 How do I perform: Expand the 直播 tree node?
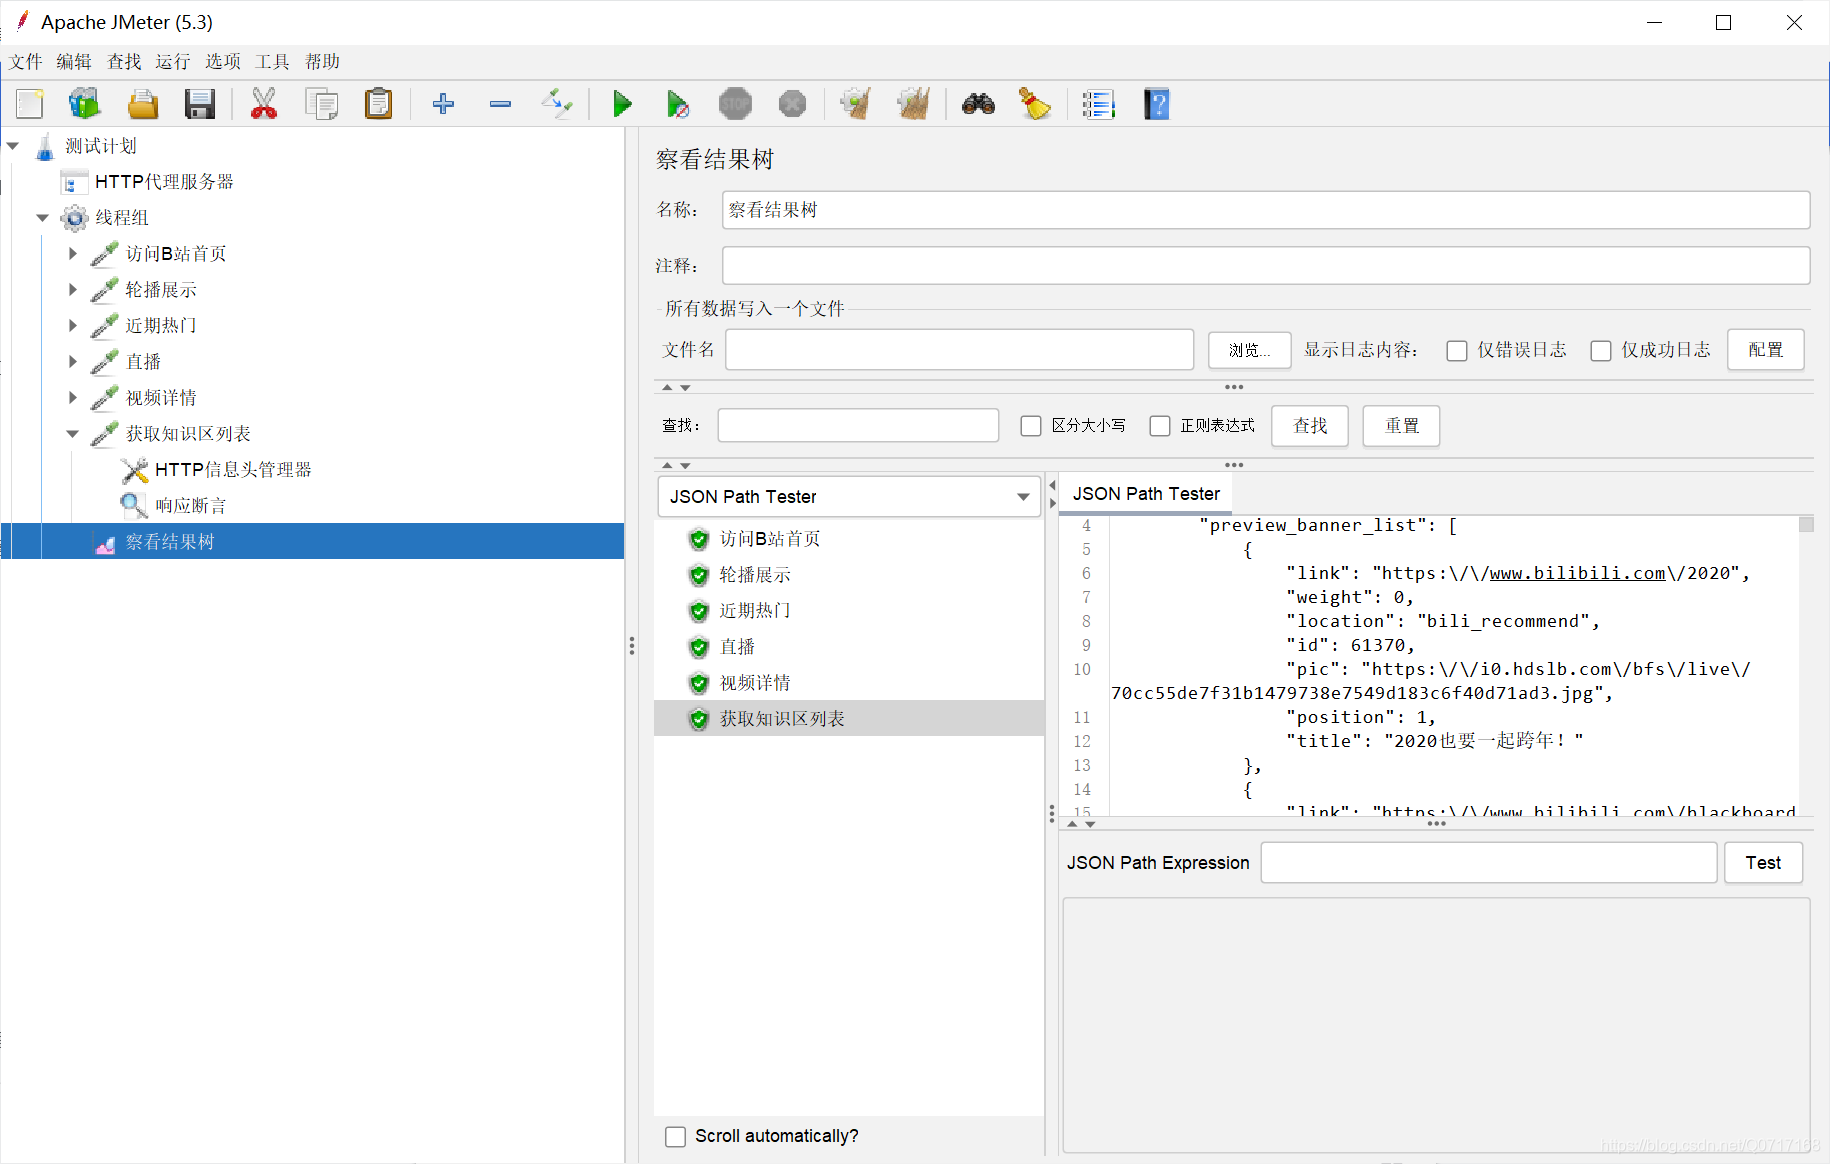point(72,362)
